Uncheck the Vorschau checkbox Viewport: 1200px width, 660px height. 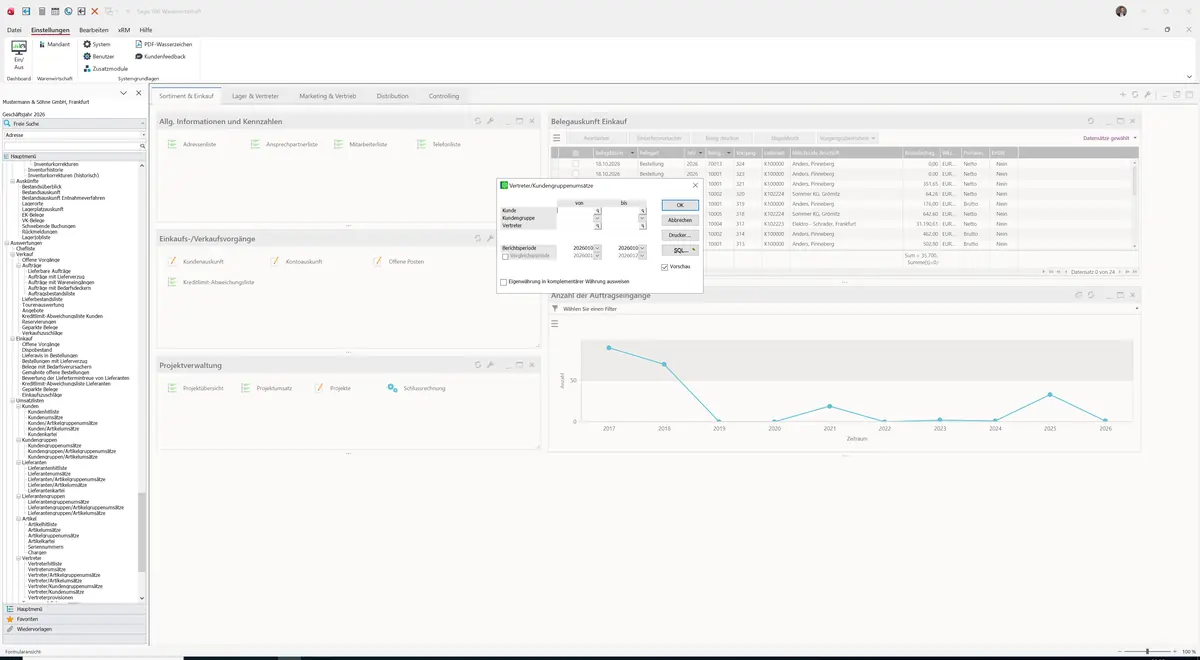pyautogui.click(x=665, y=267)
